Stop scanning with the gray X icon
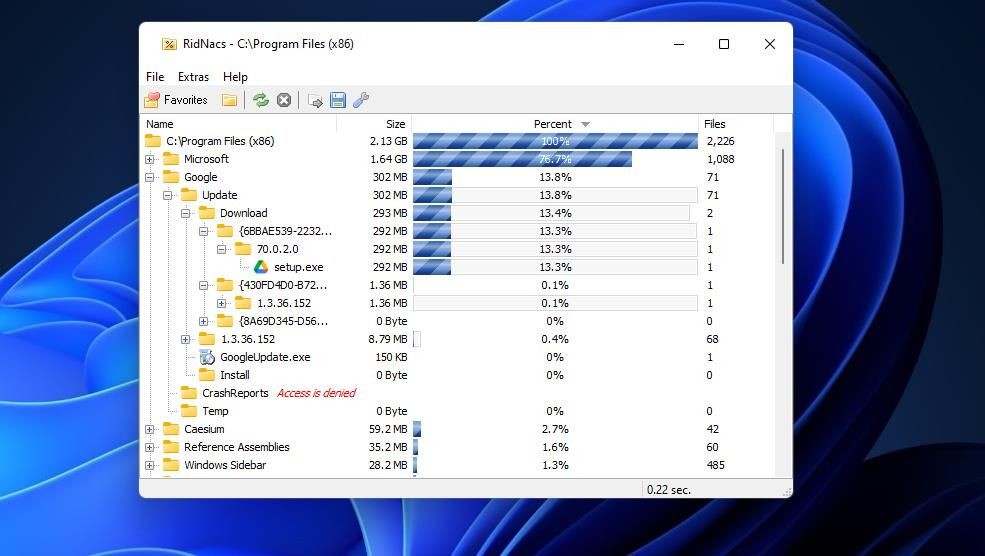This screenshot has width=985, height=556. click(x=284, y=100)
